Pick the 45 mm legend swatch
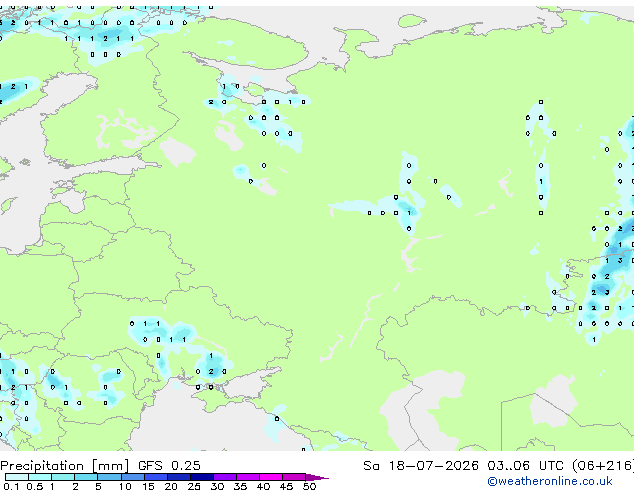This screenshot has width=634, height=490. pos(294,477)
